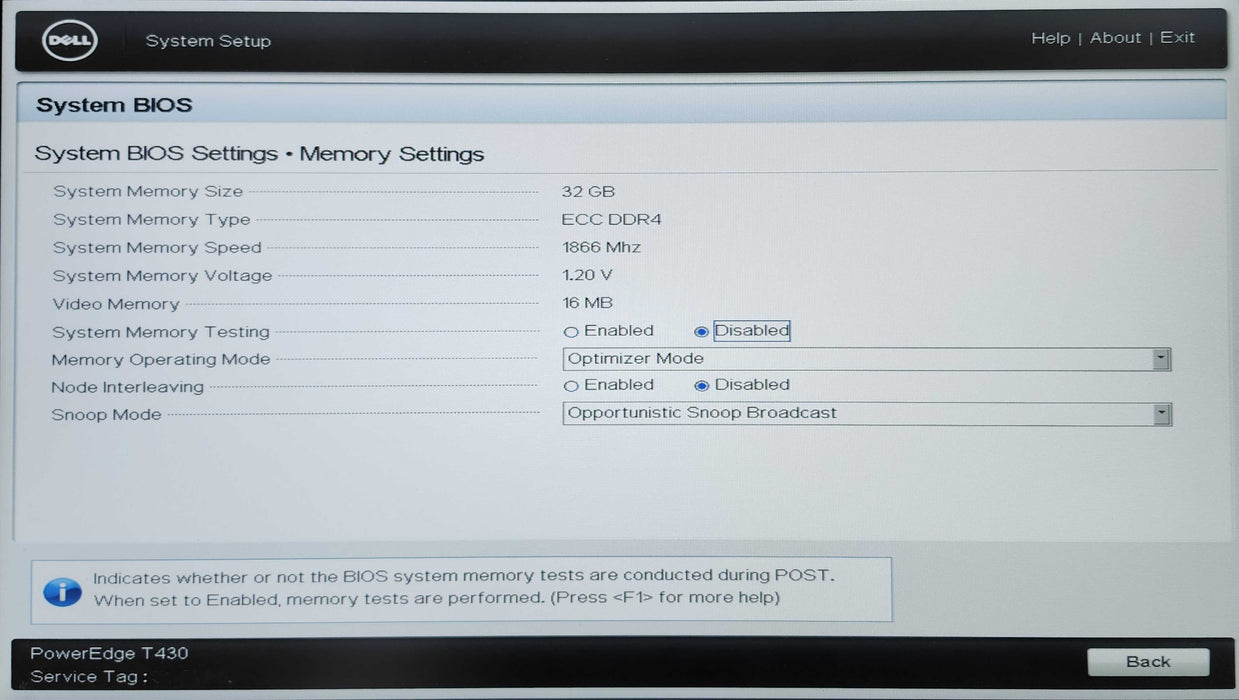Click the System Setup title text
The width and height of the screenshot is (1239, 700).
(x=208, y=41)
